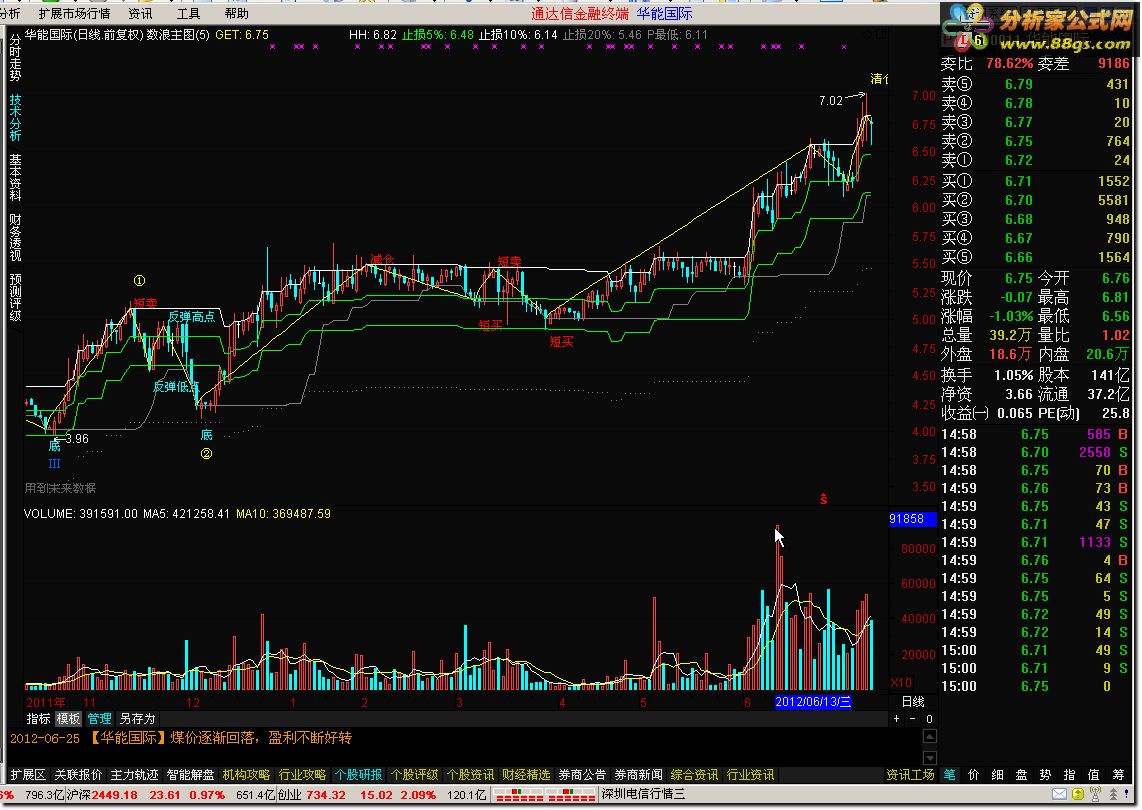
Task: Select the 主力轨迹 bottom tab
Action: [x=134, y=775]
